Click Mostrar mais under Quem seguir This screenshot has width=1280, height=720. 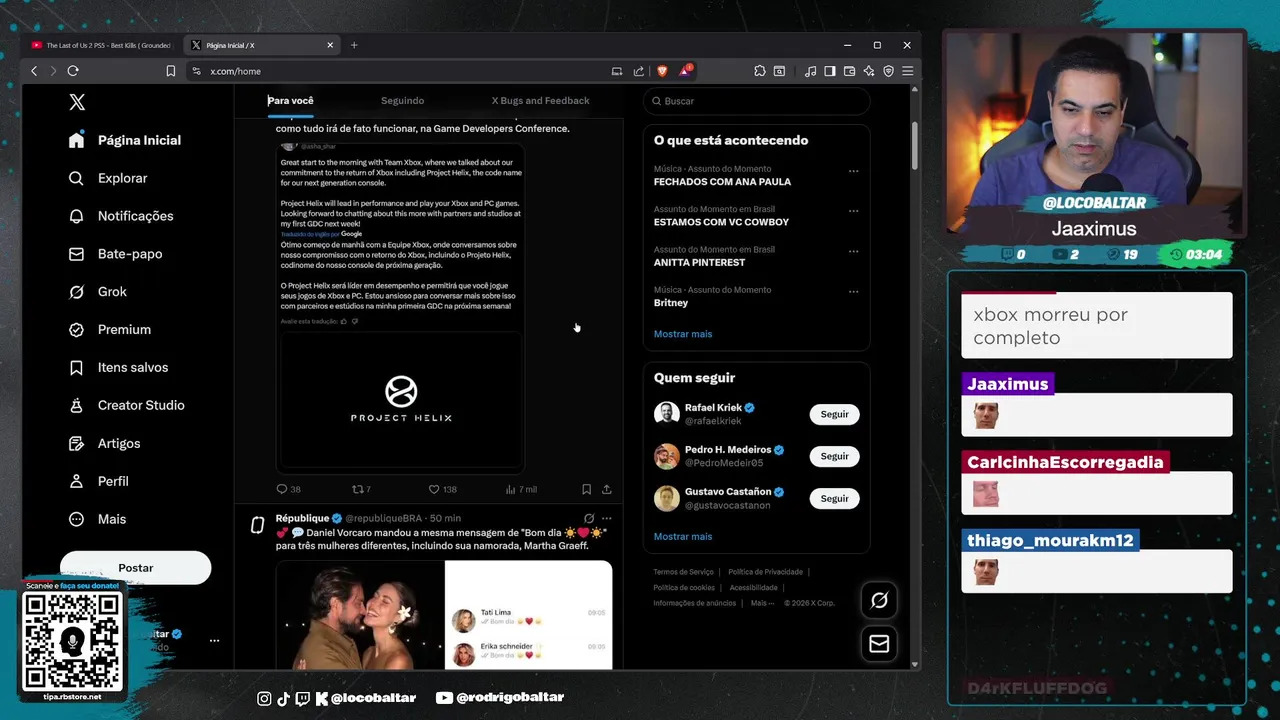coord(683,537)
